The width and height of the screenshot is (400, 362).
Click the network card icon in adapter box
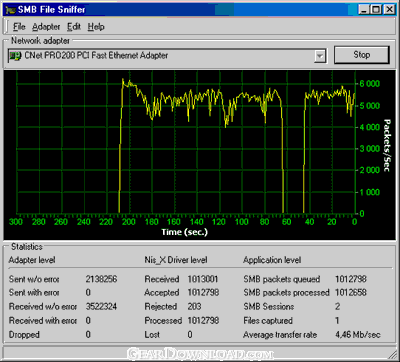tap(15, 56)
